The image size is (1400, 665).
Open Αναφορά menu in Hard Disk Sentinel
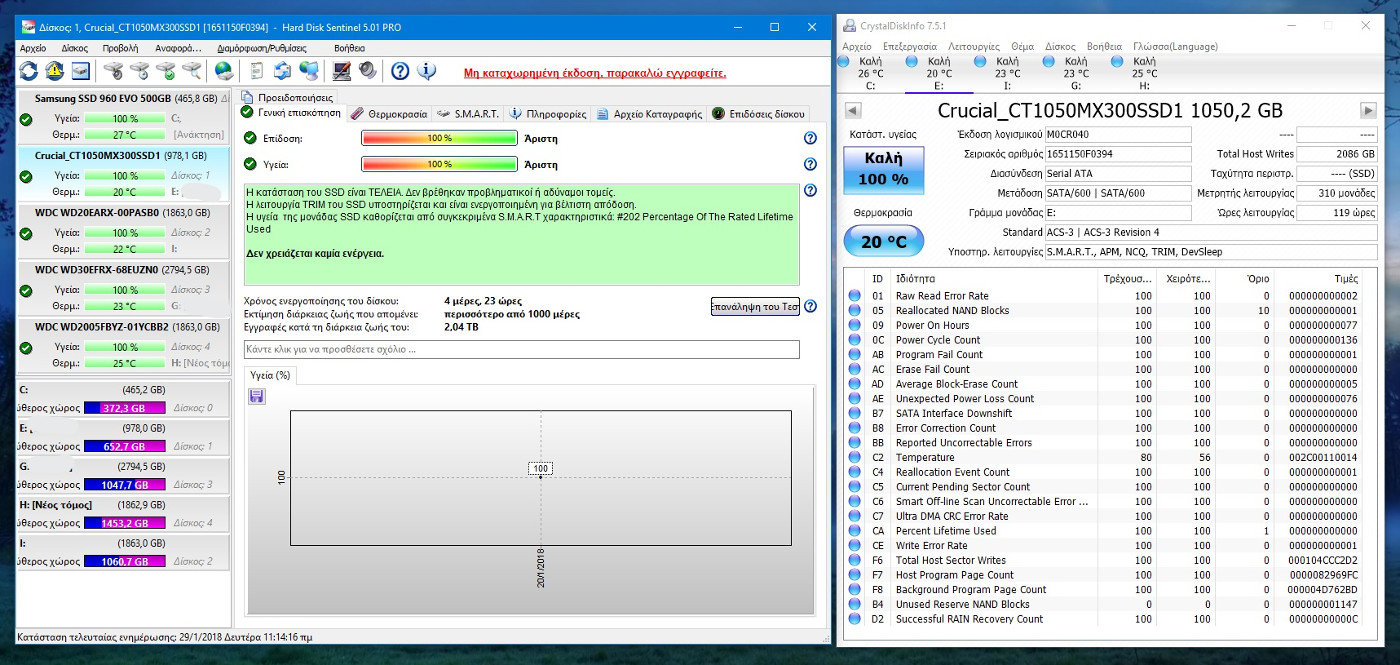pyautogui.click(x=179, y=47)
